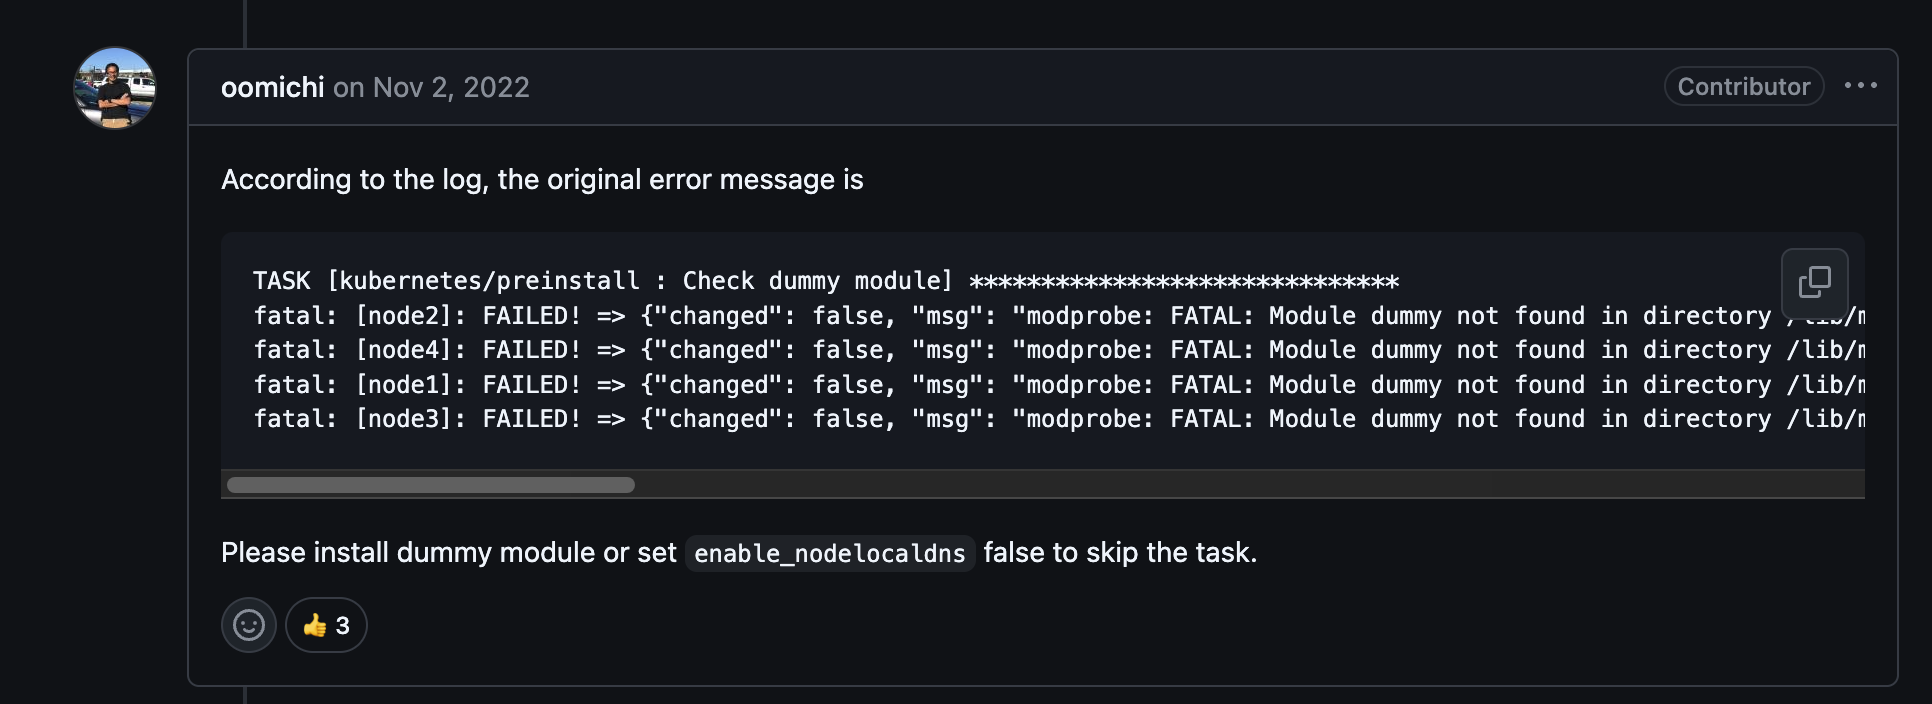Click the Contributor badge

(x=1743, y=86)
